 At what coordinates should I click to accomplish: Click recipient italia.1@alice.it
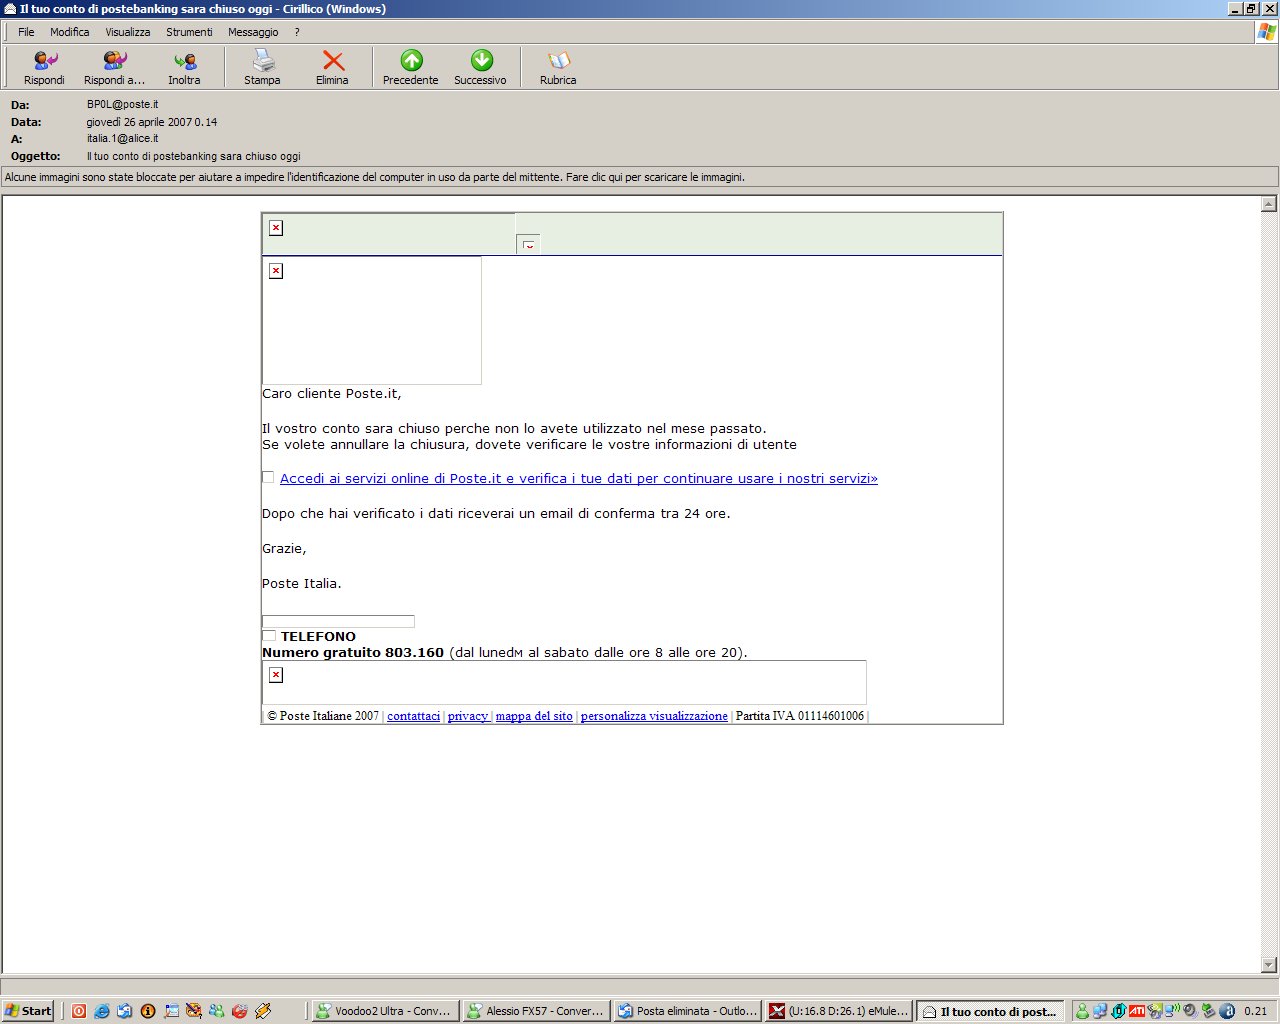(x=122, y=138)
